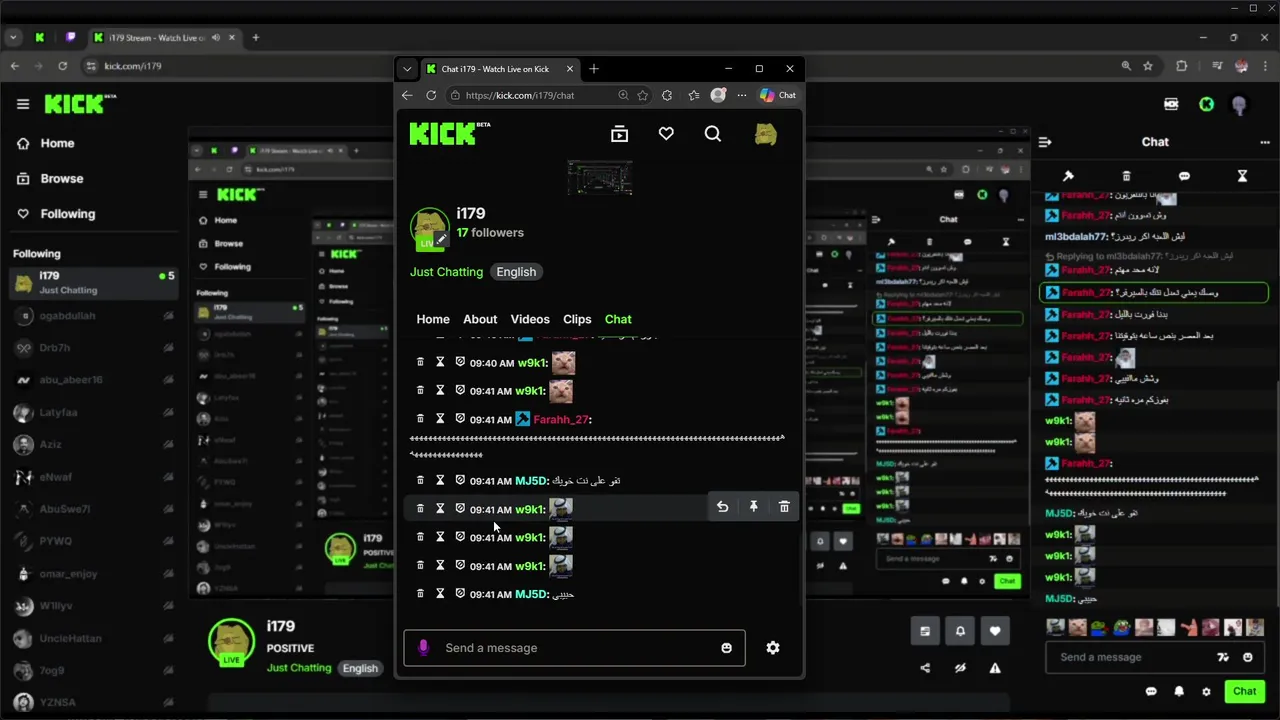The image size is (1280, 720).
Task: Toggle the heart follow button below the stream
Action: tap(995, 631)
